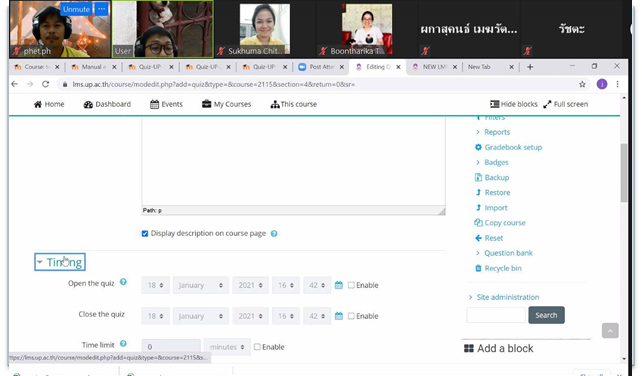This screenshot has height=376, width=642.
Task: Open the day dropdown for Open the quiz
Action: coord(156,285)
